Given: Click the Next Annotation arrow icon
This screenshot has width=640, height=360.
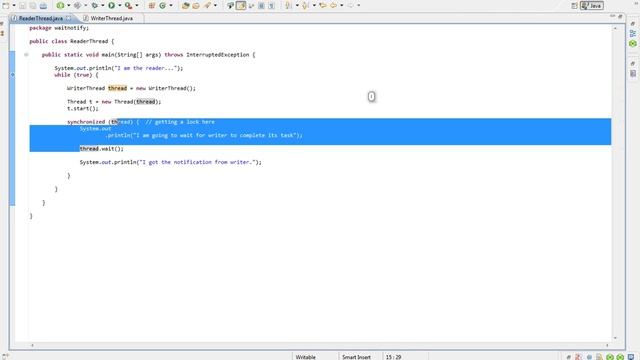Looking at the screenshot, I should click(x=289, y=5).
